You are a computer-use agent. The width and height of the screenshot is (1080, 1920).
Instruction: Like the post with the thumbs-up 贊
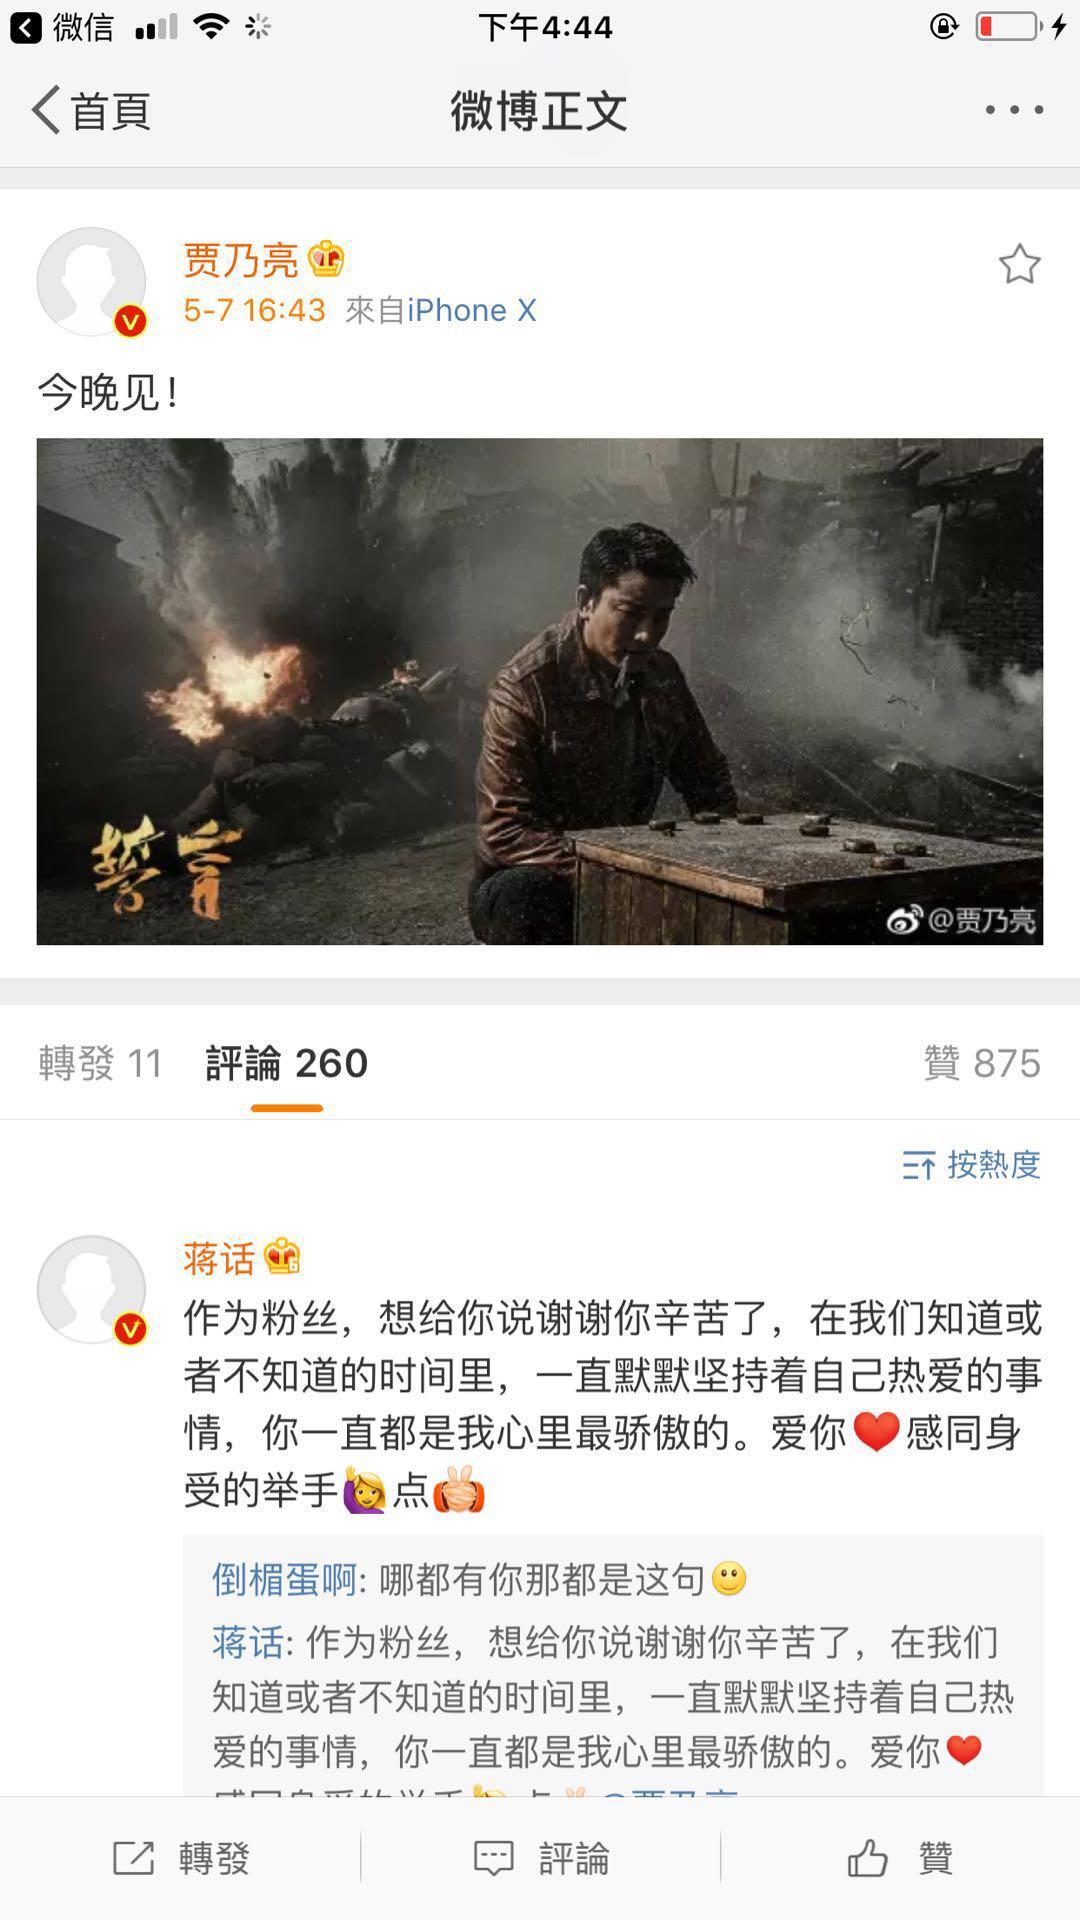click(900, 1858)
